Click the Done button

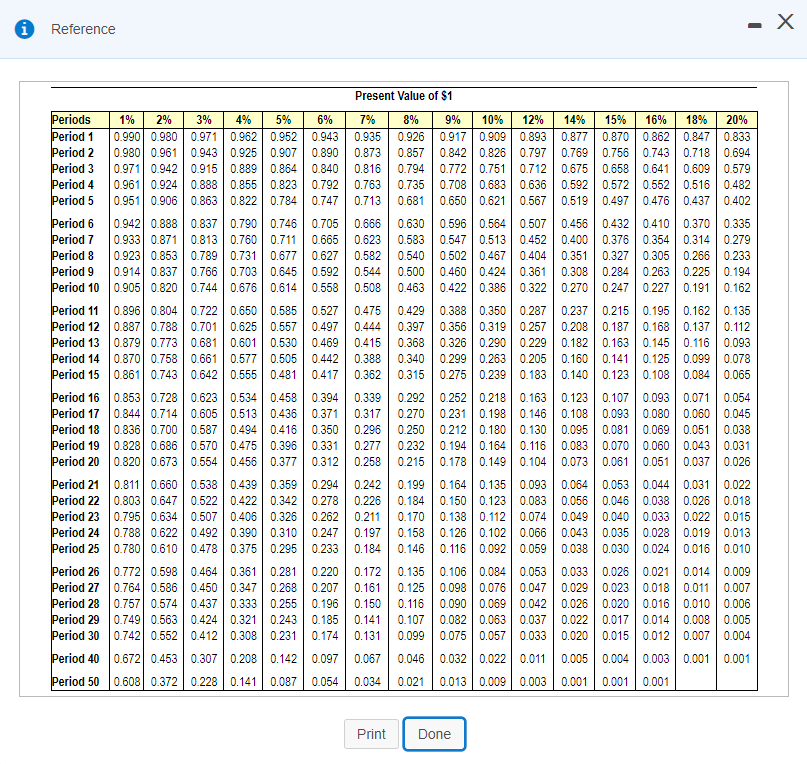(434, 734)
